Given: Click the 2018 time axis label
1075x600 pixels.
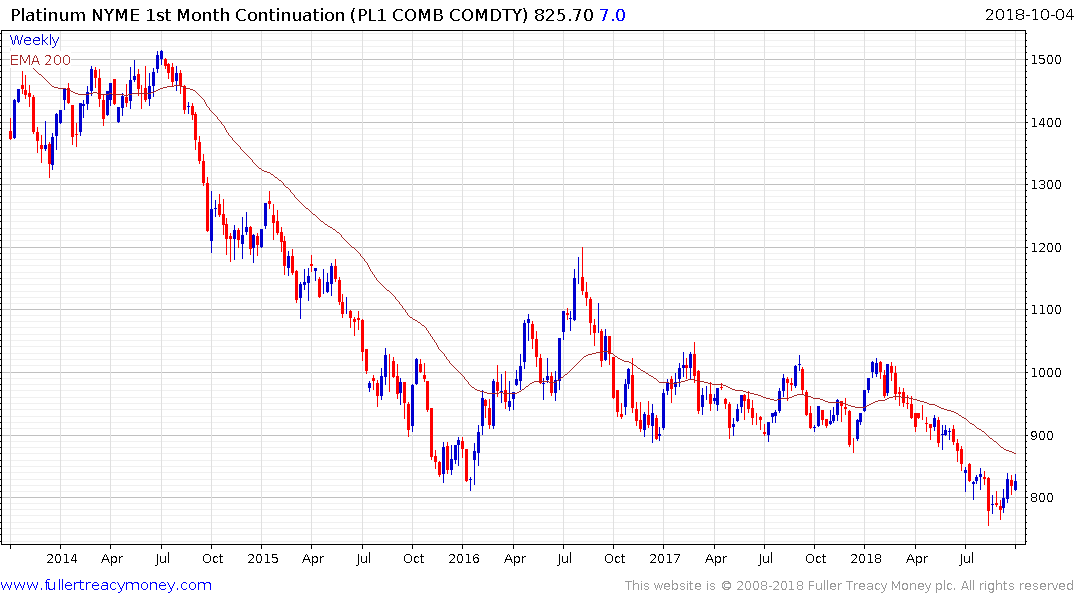Looking at the screenshot, I should click(866, 558).
